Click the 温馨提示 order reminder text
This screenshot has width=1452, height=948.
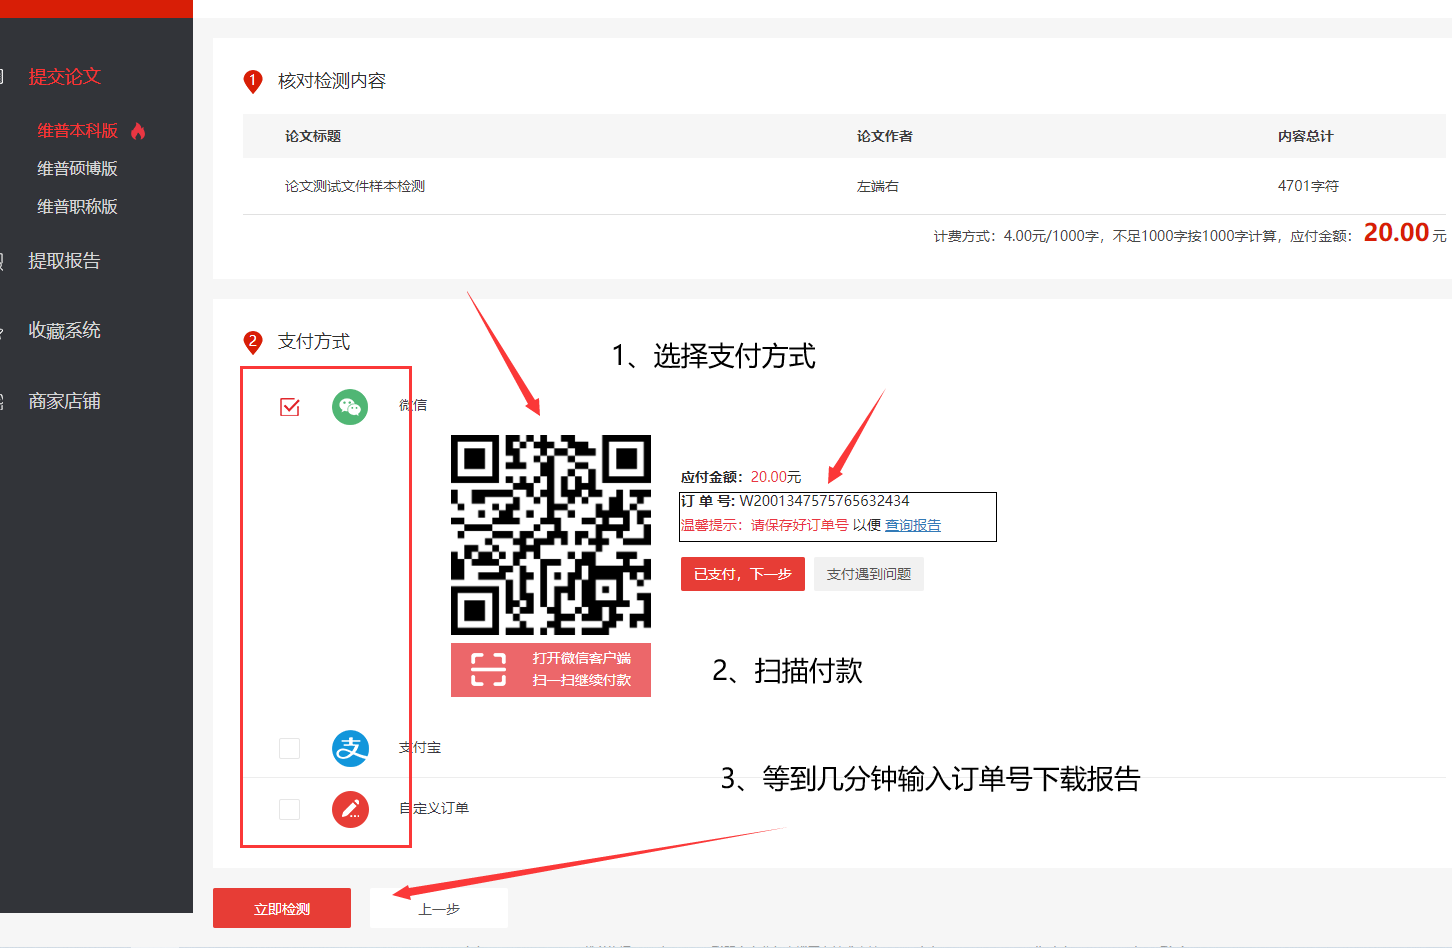[811, 525]
